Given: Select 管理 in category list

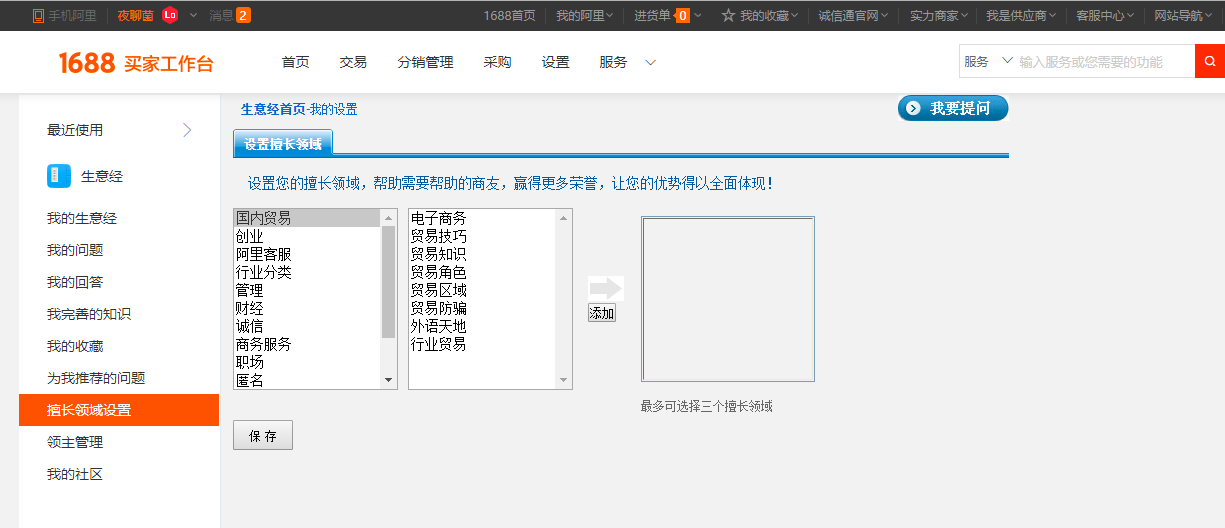Looking at the screenshot, I should [307, 290].
